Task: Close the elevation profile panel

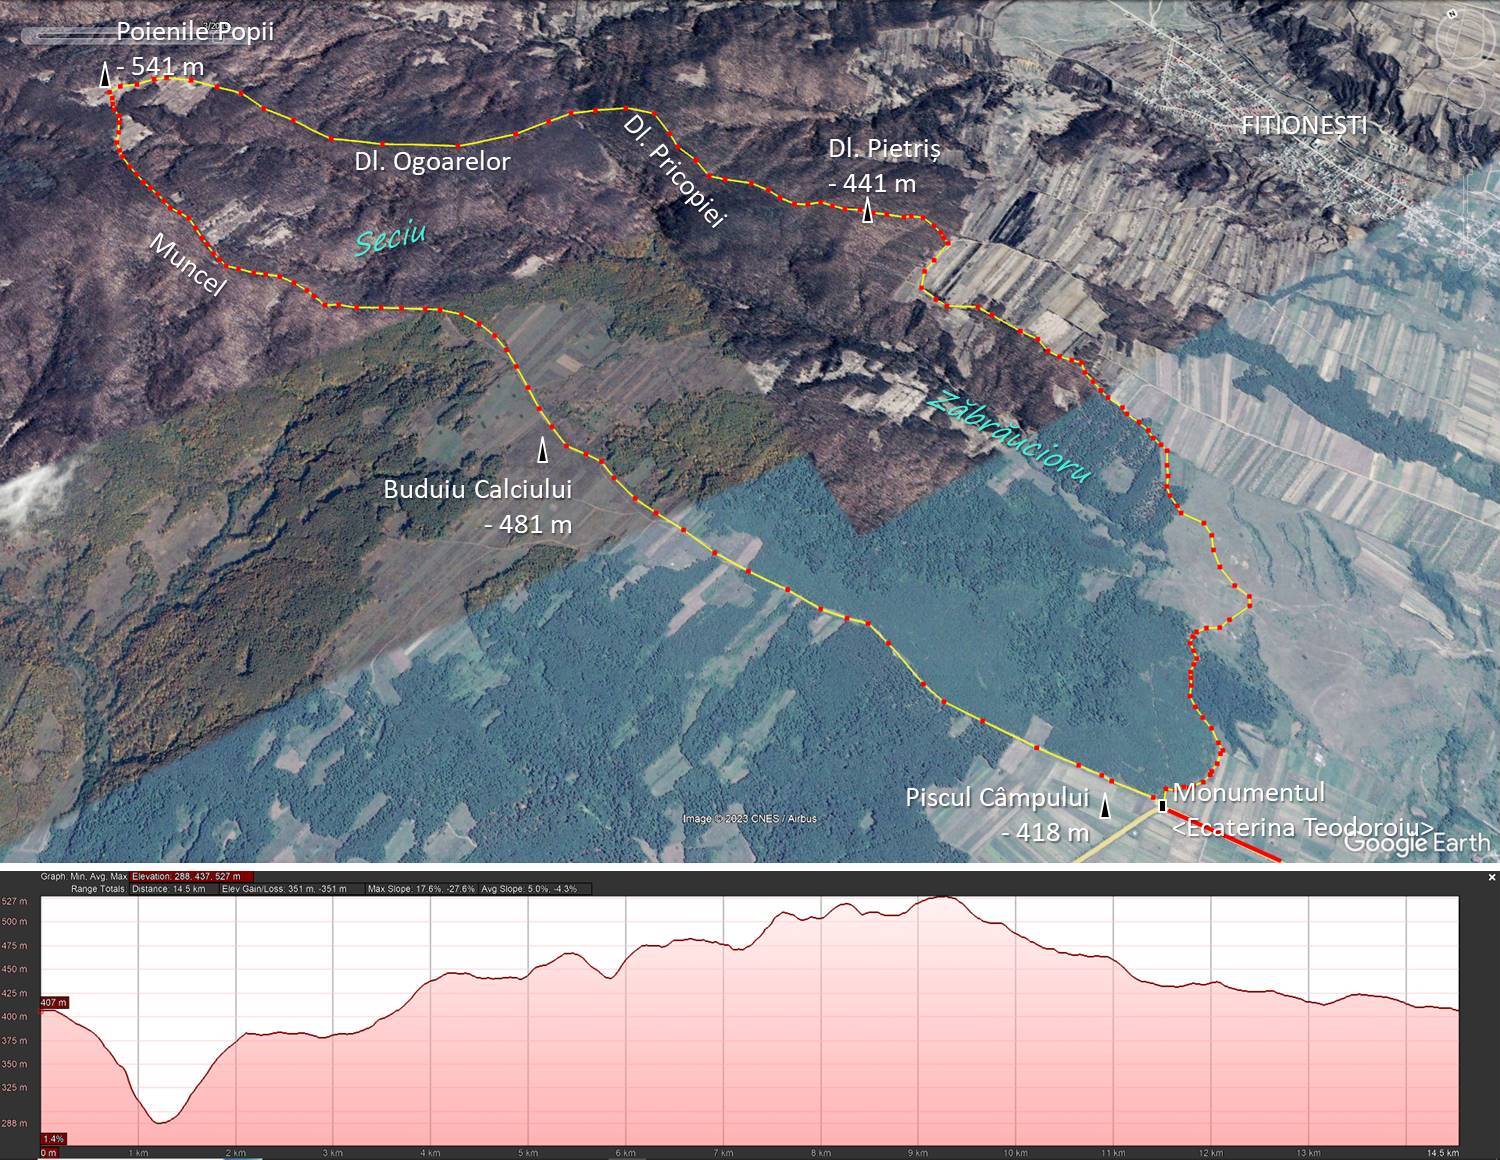Action: (1492, 877)
